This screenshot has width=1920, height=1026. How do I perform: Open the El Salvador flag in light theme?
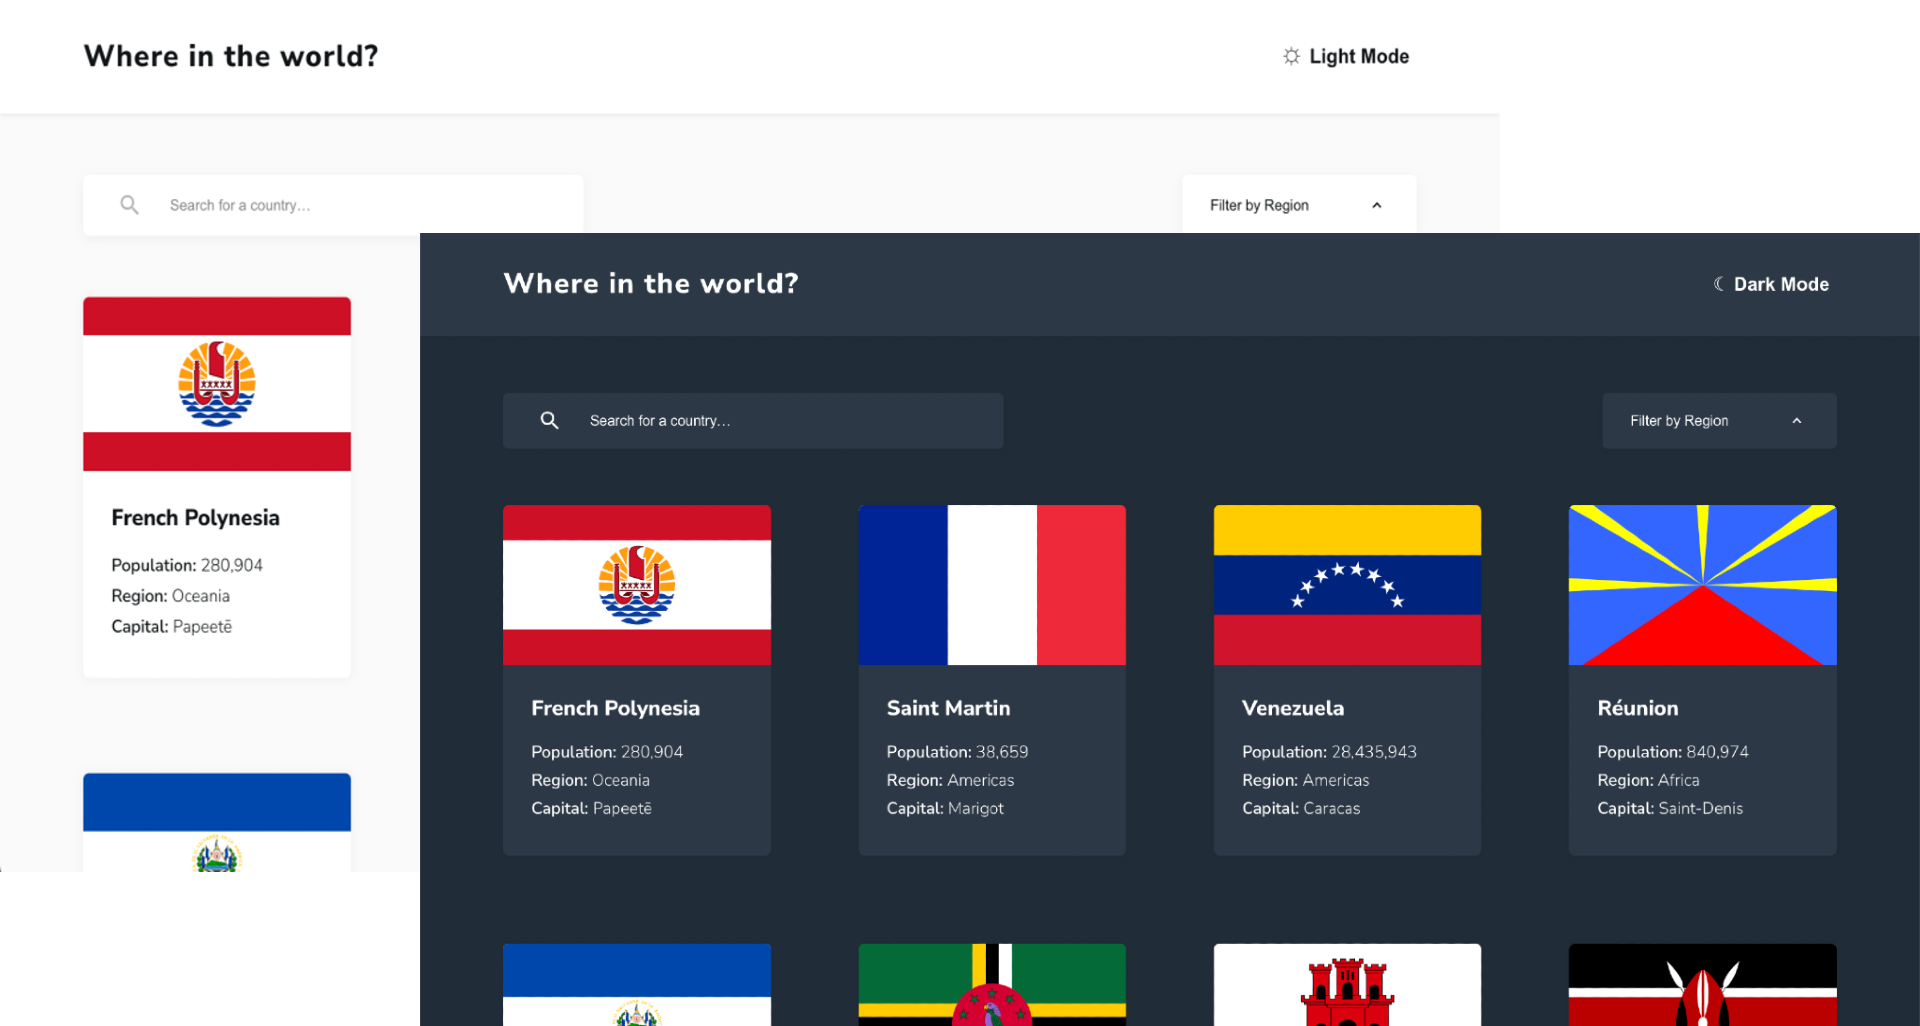(x=217, y=822)
